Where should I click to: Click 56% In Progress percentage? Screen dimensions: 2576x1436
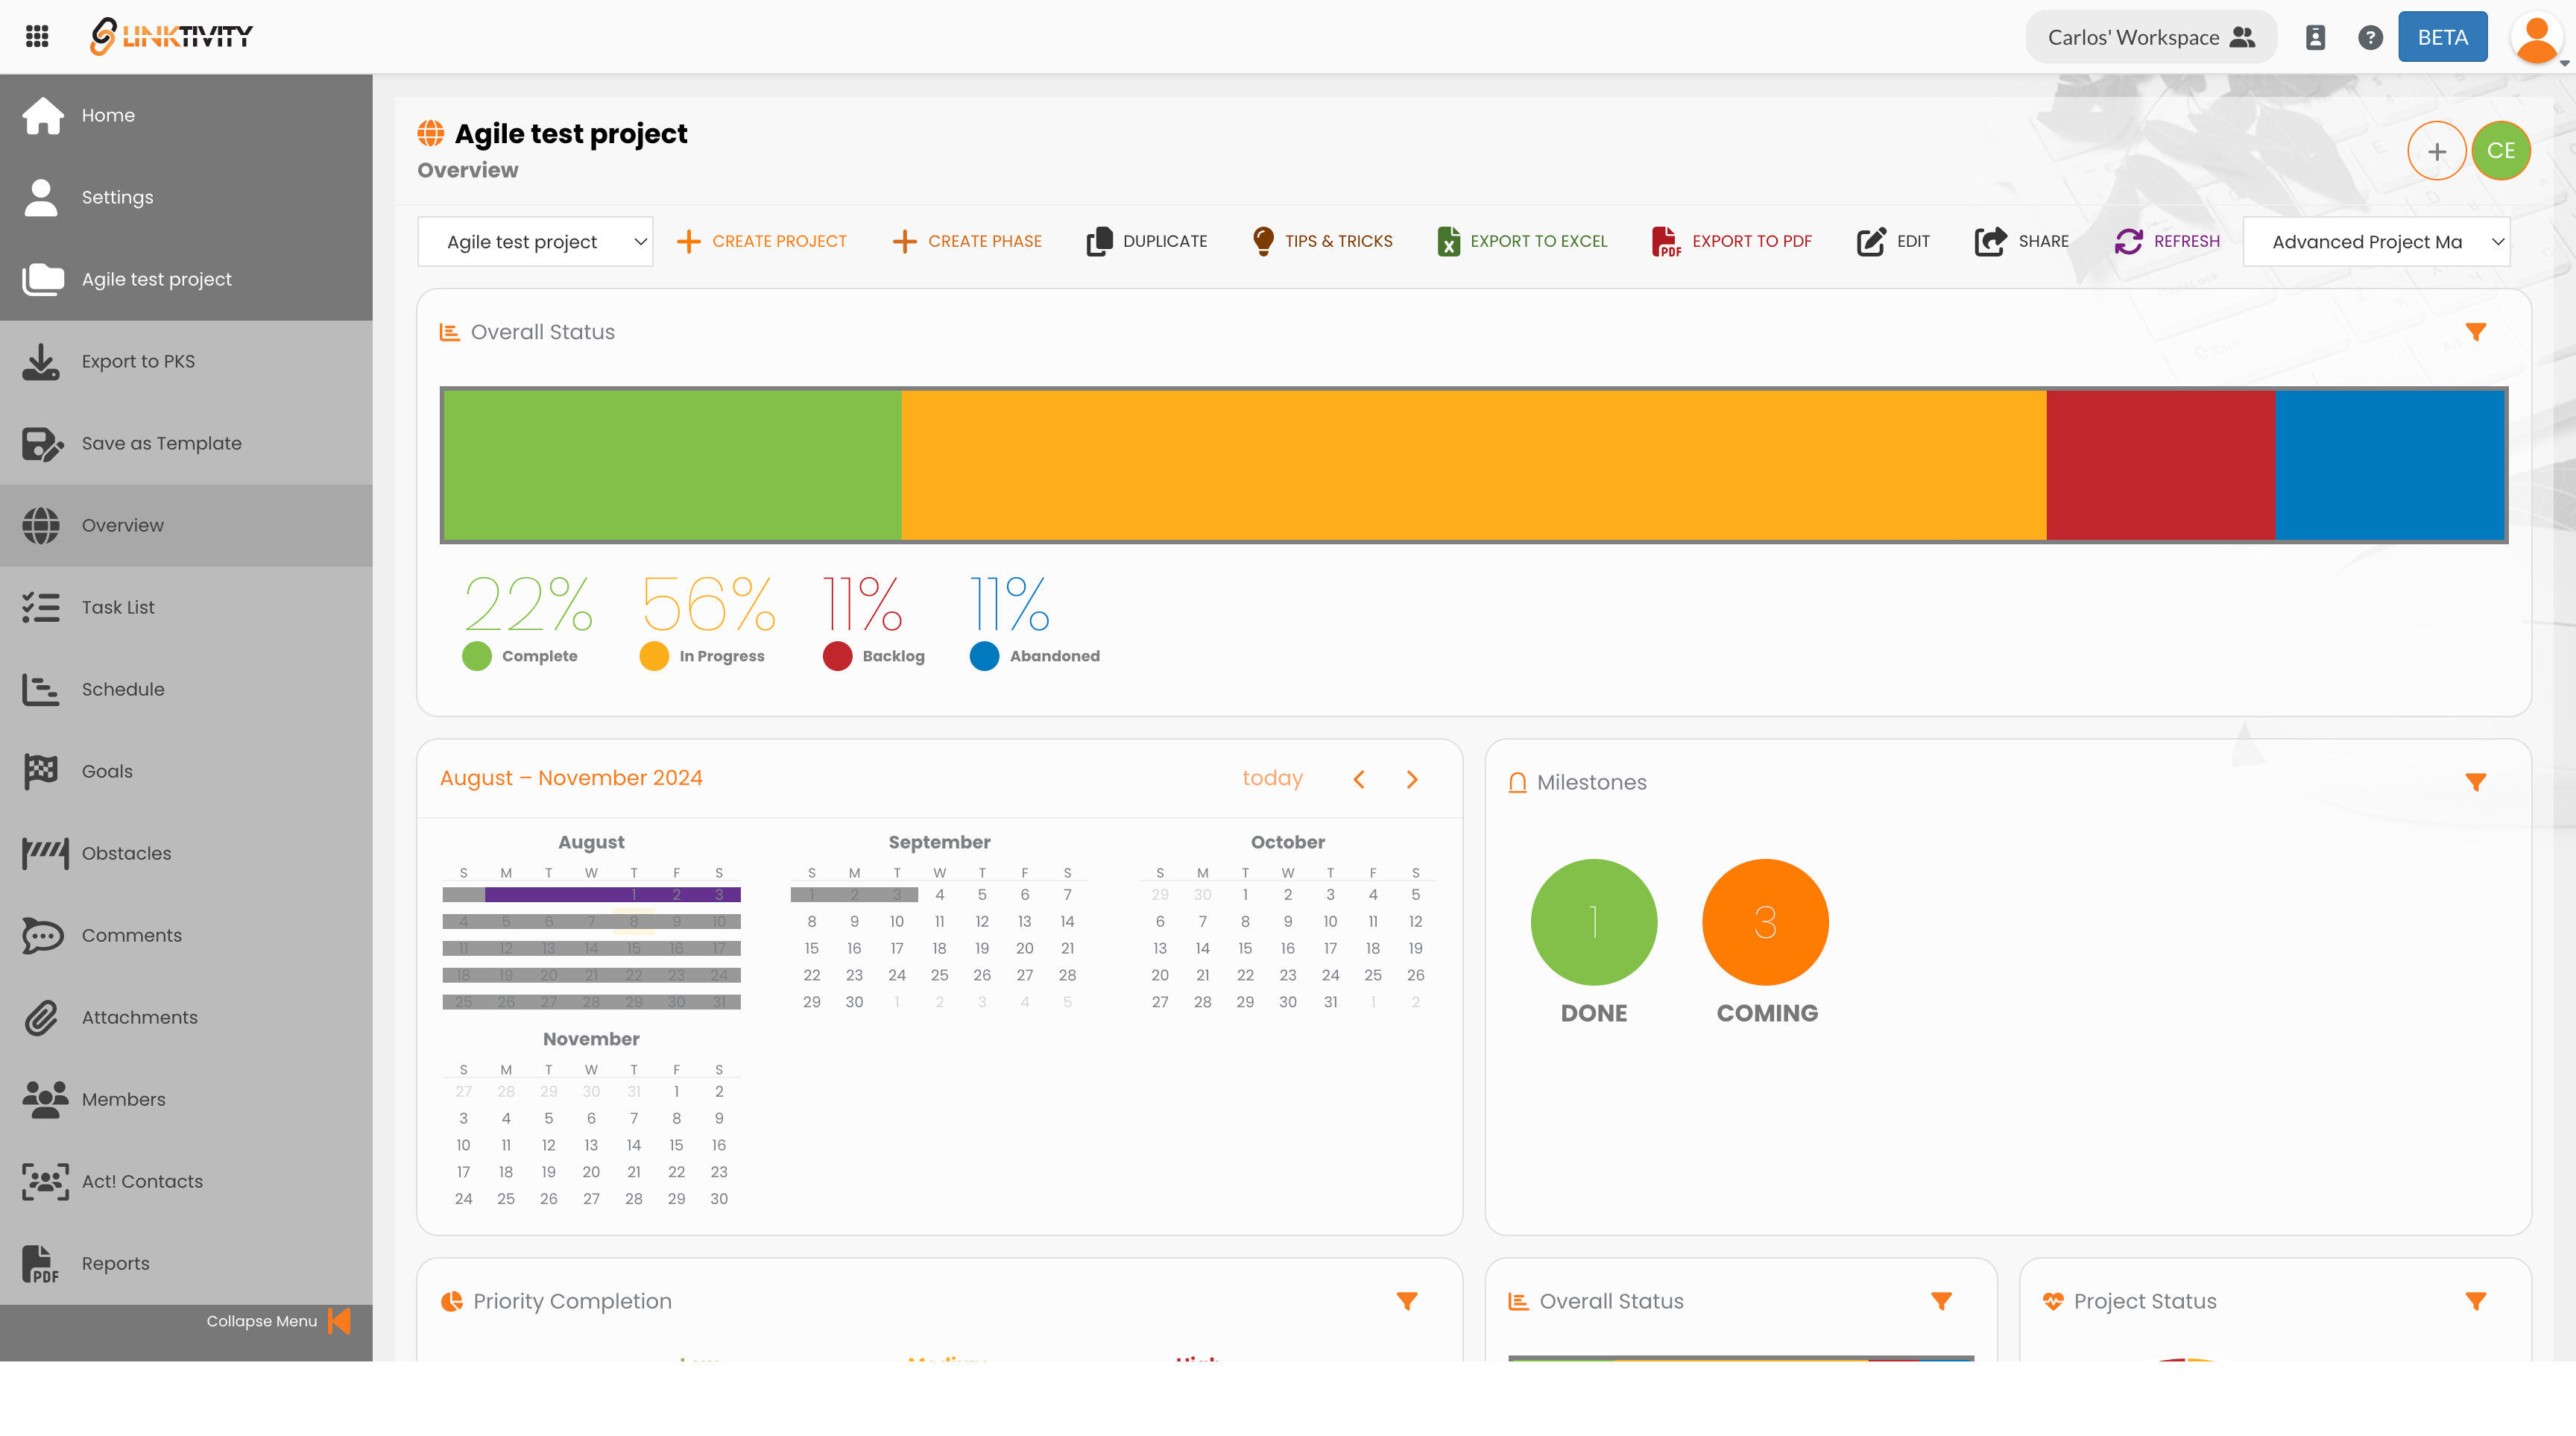click(708, 604)
